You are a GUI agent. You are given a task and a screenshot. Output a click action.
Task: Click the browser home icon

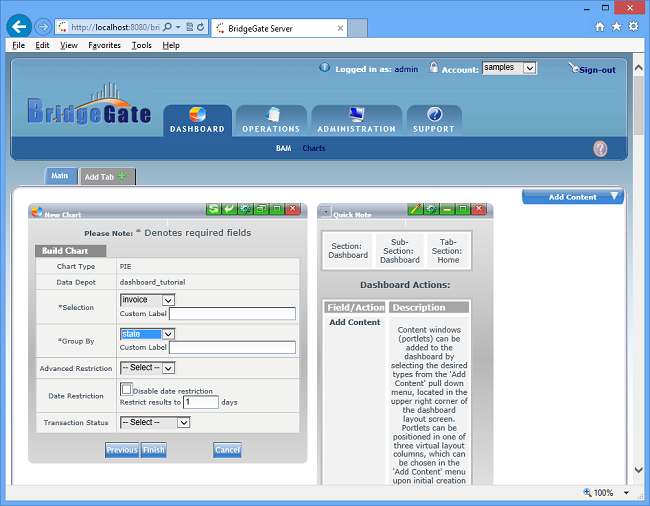[598, 26]
